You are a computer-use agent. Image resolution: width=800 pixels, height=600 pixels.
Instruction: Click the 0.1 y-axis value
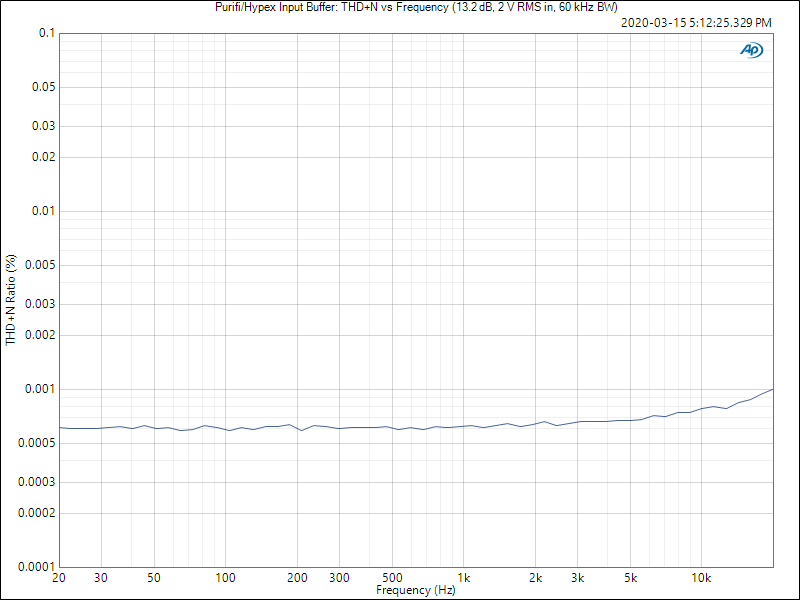47,33
